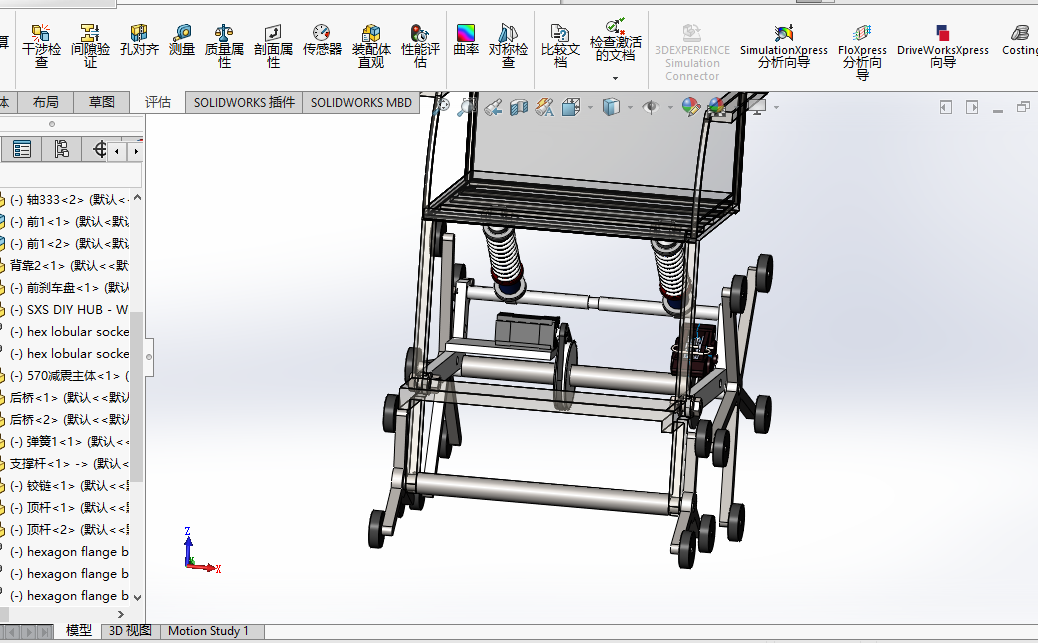The width and height of the screenshot is (1038, 643).
Task: Click Zoom to Area magnifier icon
Action: pyautogui.click(x=467, y=107)
